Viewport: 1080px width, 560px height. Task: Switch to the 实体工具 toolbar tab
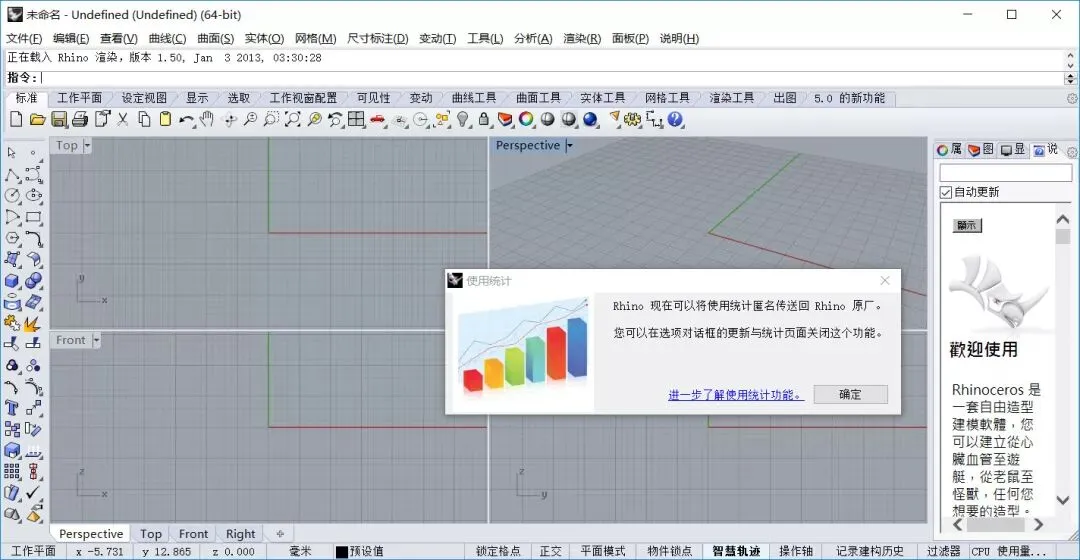[x=603, y=98]
